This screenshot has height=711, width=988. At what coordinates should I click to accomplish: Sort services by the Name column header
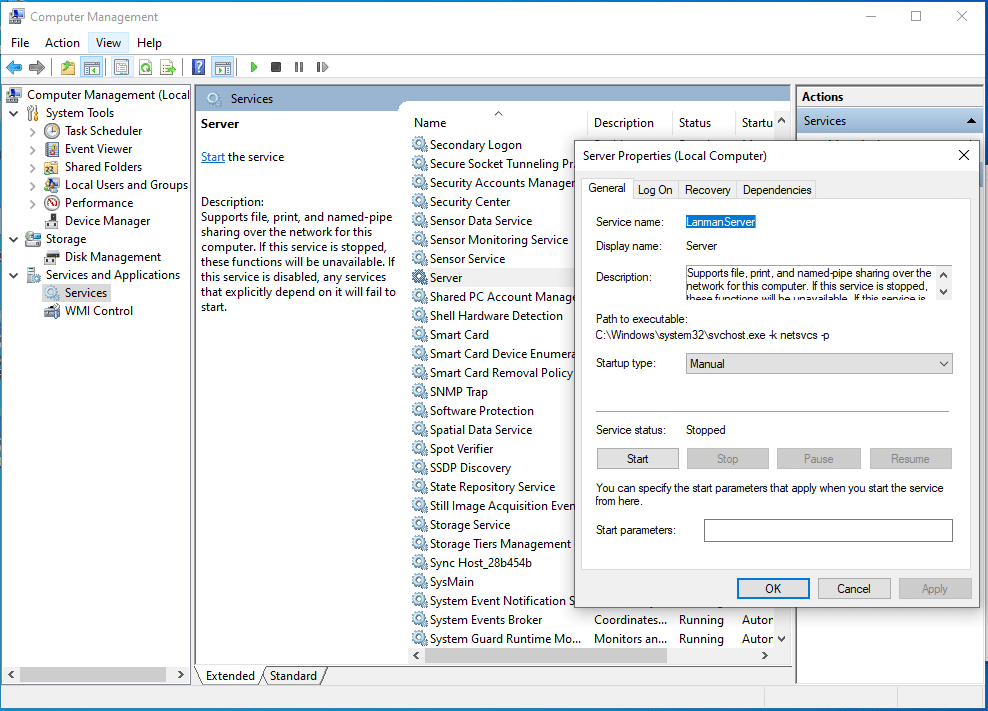pos(497,123)
